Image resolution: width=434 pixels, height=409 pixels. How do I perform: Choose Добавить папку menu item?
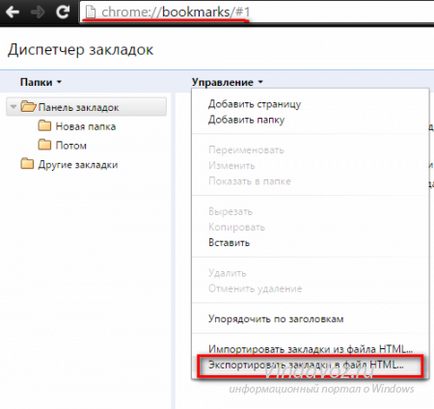point(246,120)
